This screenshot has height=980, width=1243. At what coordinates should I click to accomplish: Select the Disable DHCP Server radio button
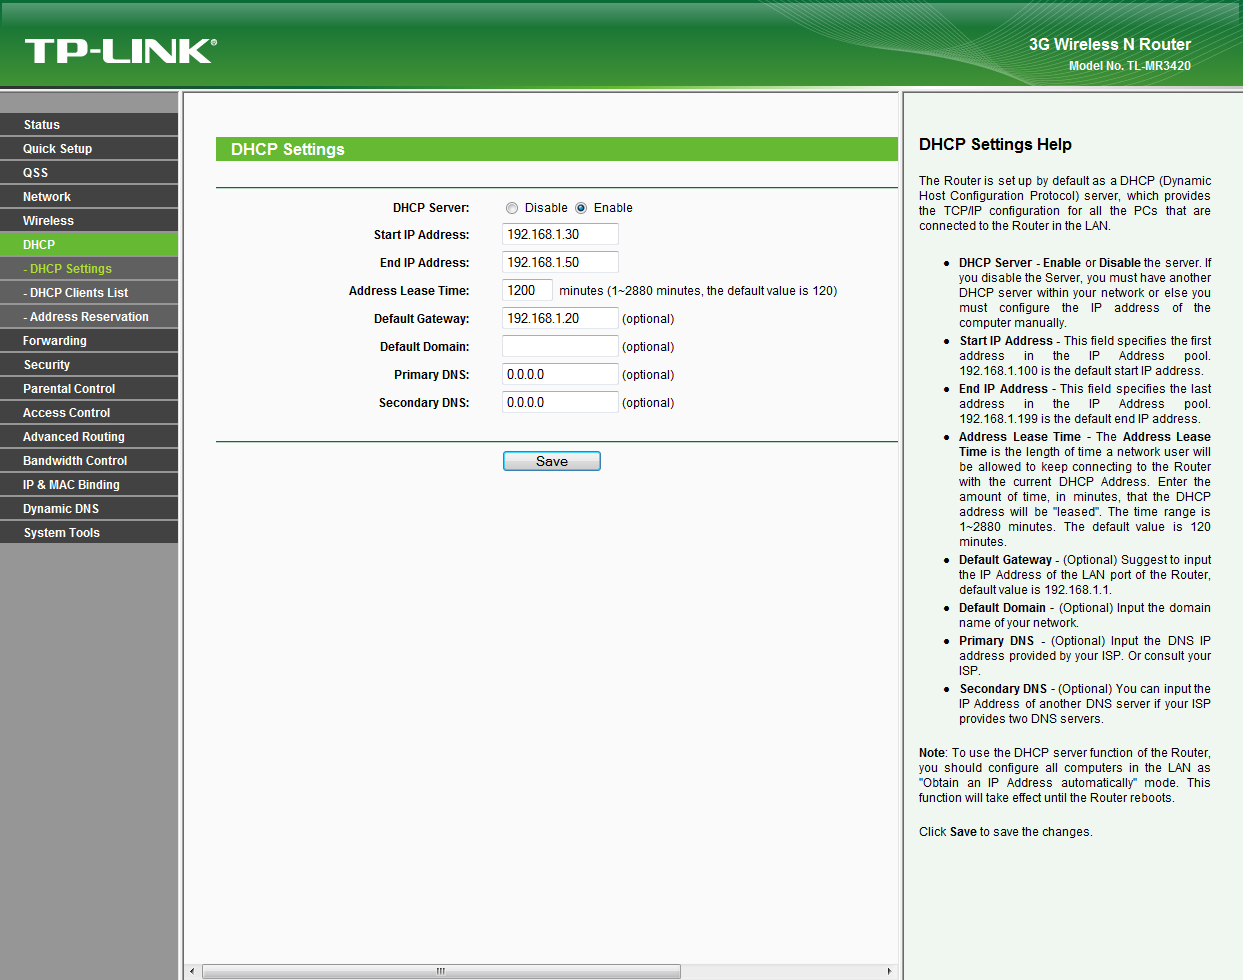512,208
